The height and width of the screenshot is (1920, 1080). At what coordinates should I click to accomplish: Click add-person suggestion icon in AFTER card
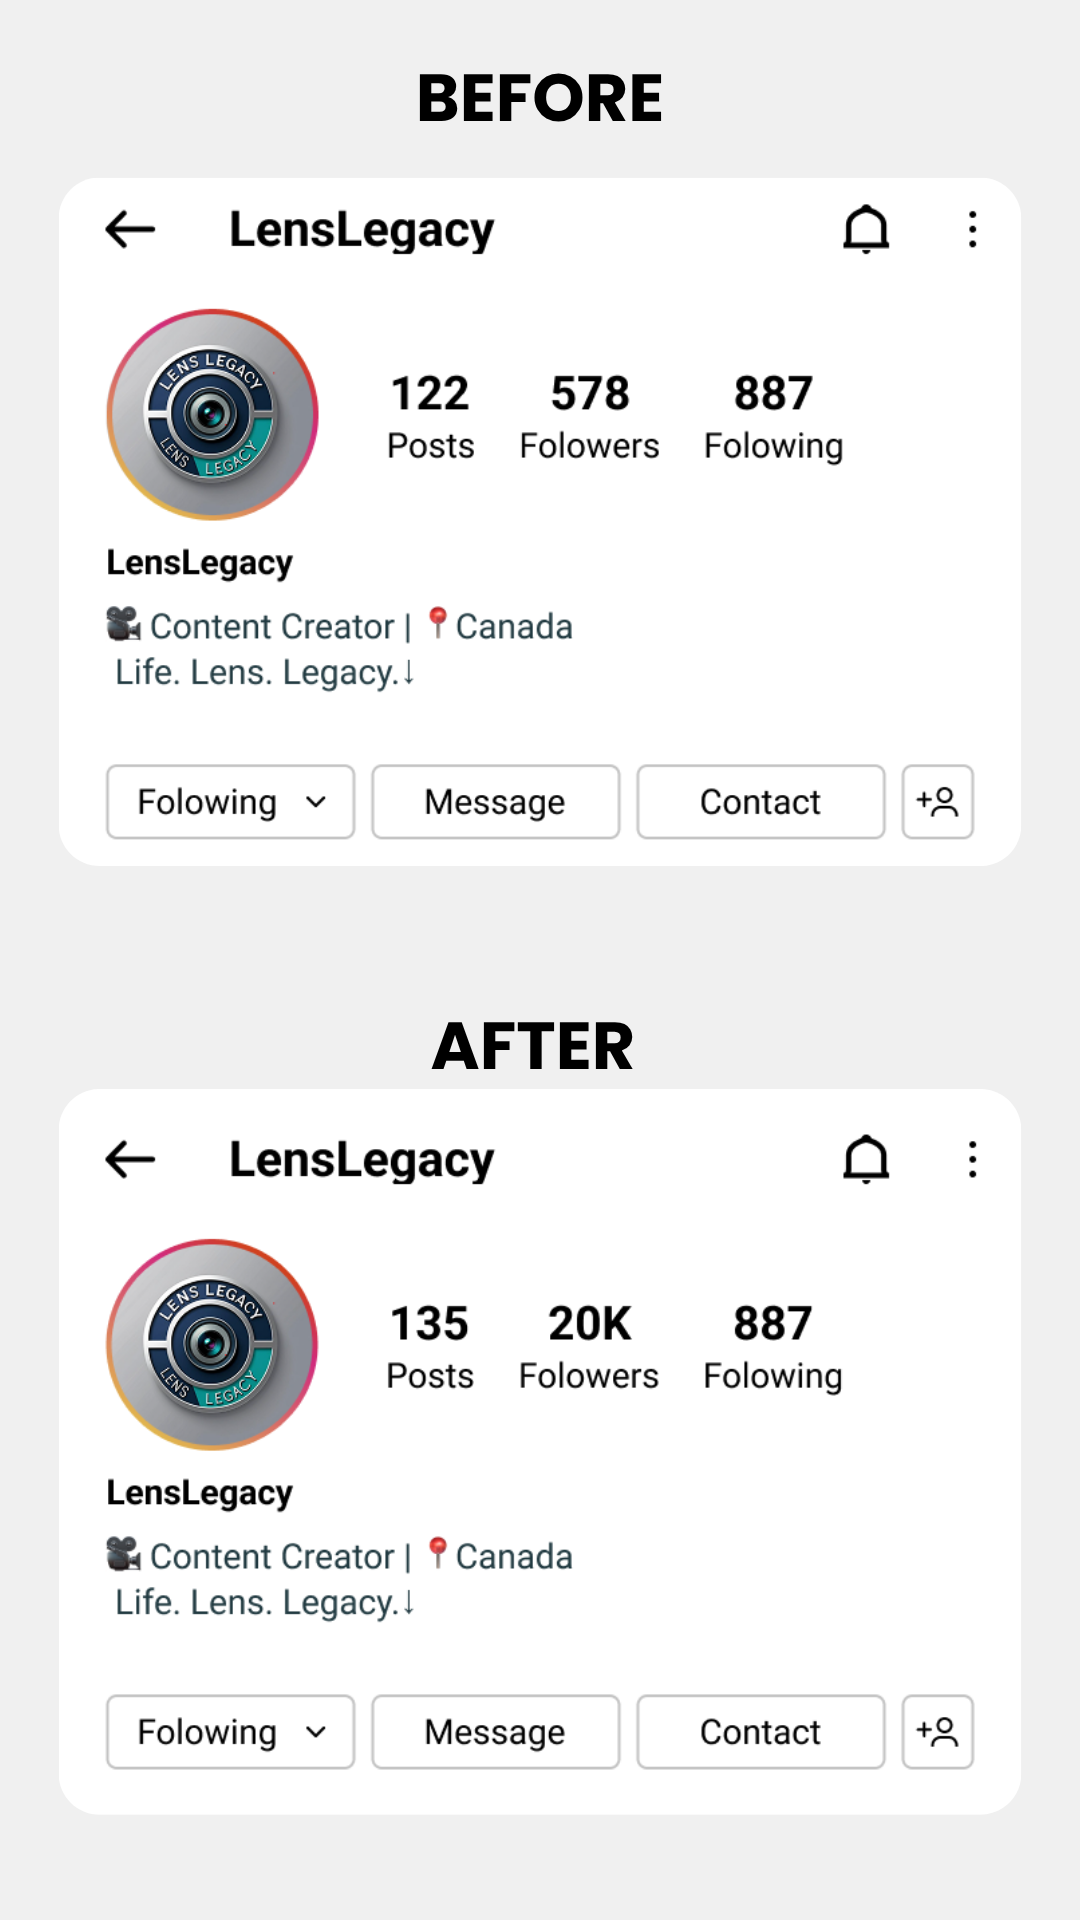pyautogui.click(x=938, y=1732)
